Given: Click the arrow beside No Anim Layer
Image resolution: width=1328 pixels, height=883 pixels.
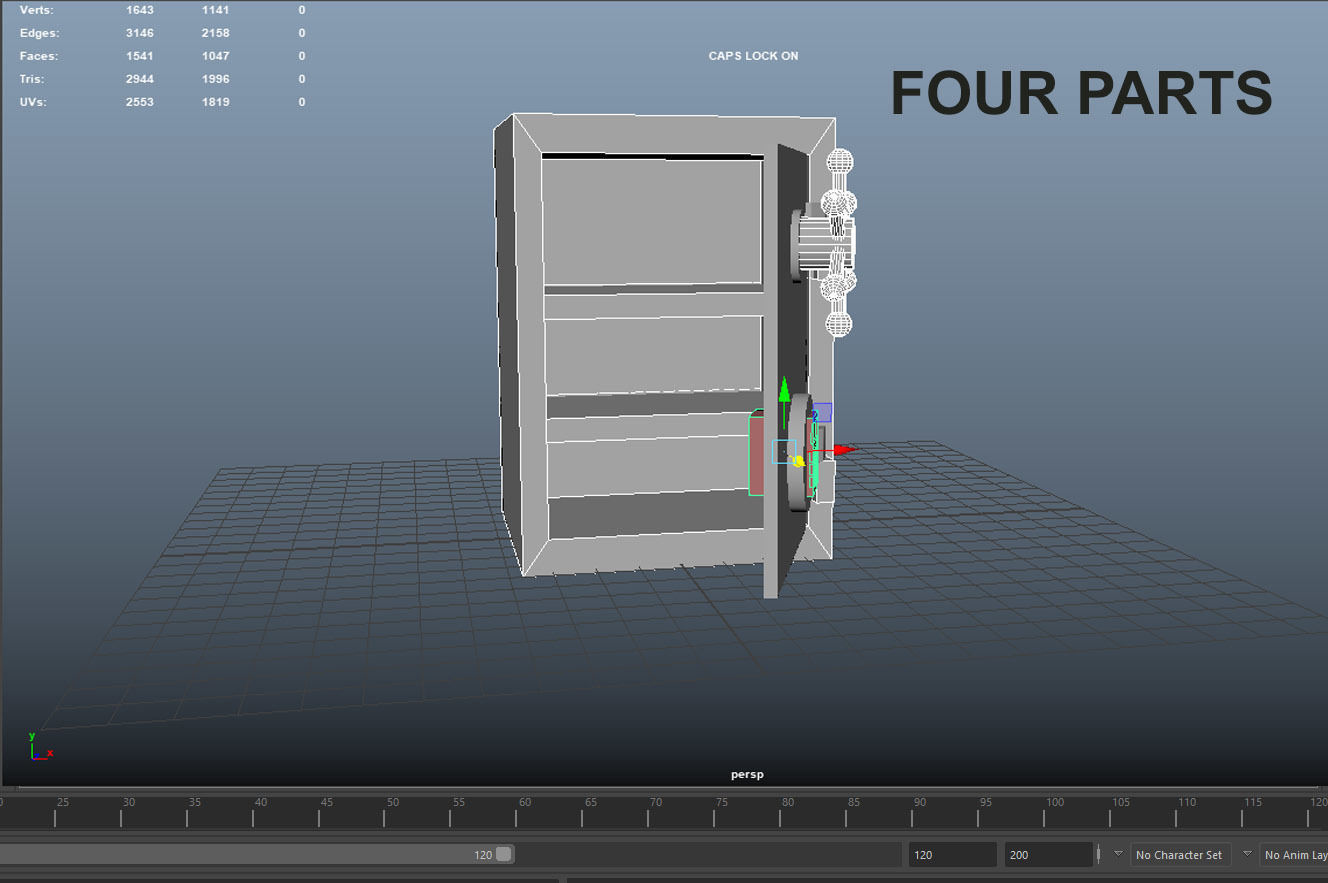Looking at the screenshot, I should (1246, 854).
